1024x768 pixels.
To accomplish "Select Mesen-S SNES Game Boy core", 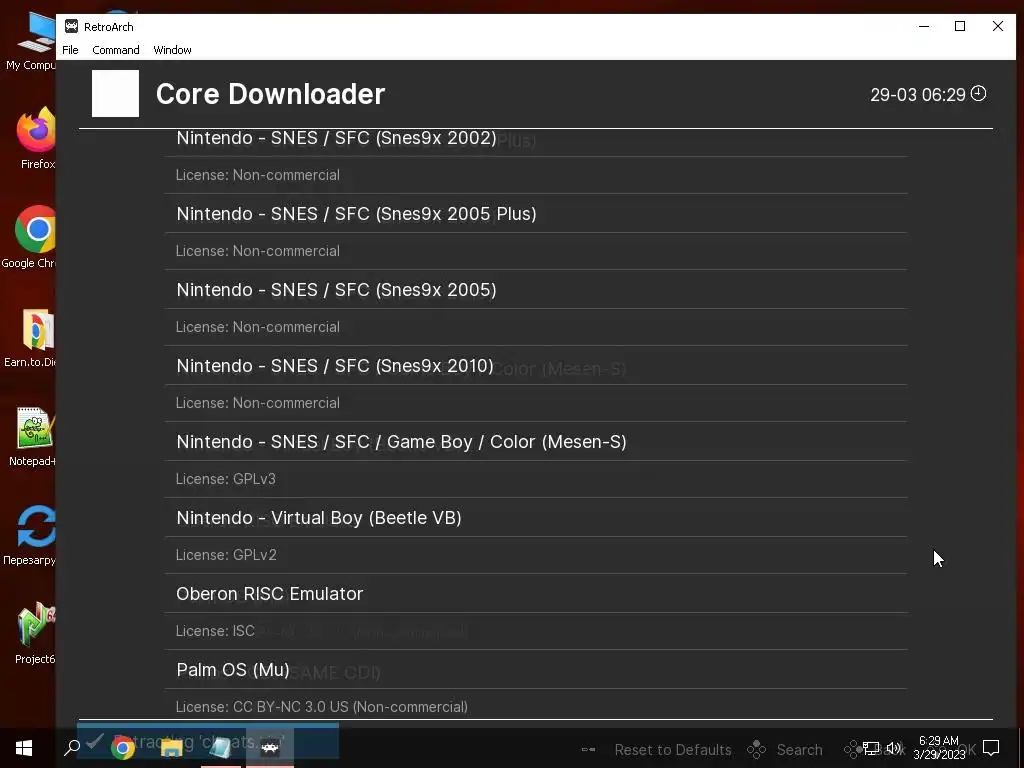I will click(536, 441).
